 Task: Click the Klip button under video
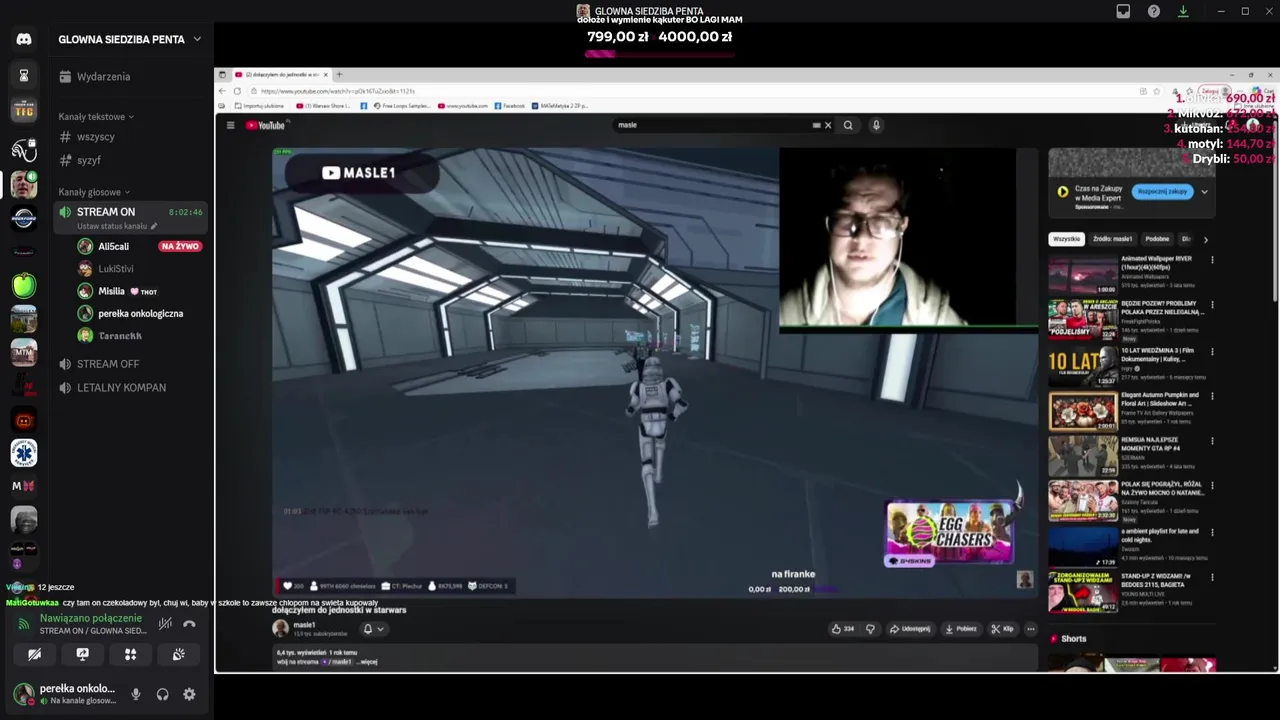[1002, 629]
